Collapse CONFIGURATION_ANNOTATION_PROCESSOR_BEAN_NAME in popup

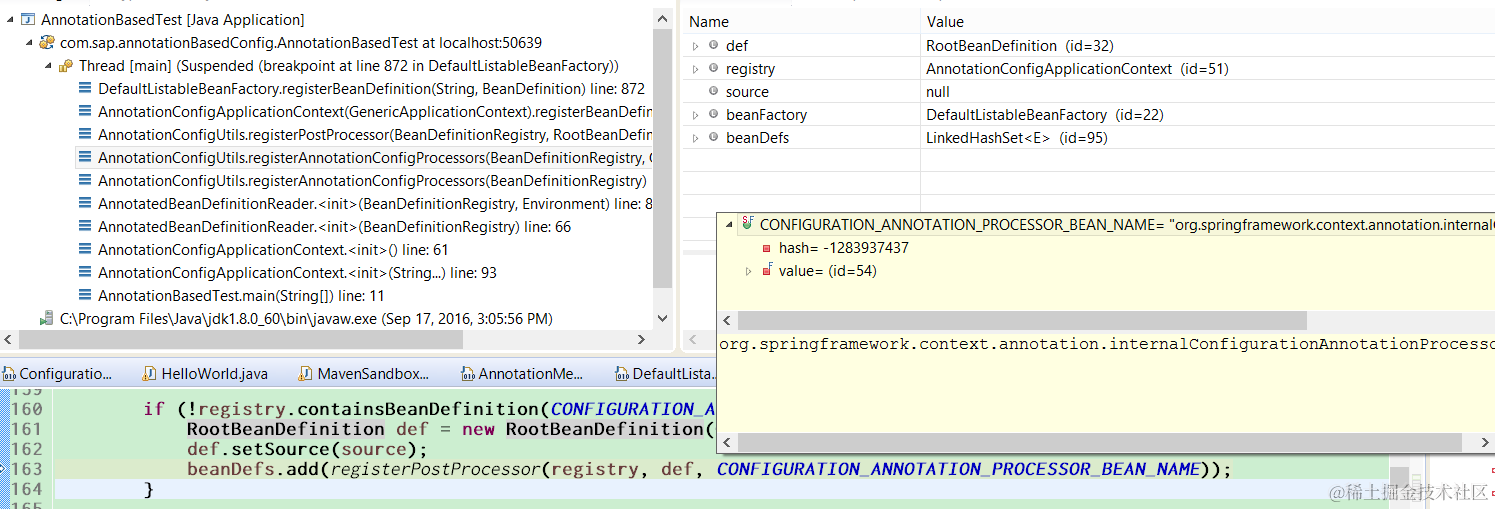(x=728, y=225)
